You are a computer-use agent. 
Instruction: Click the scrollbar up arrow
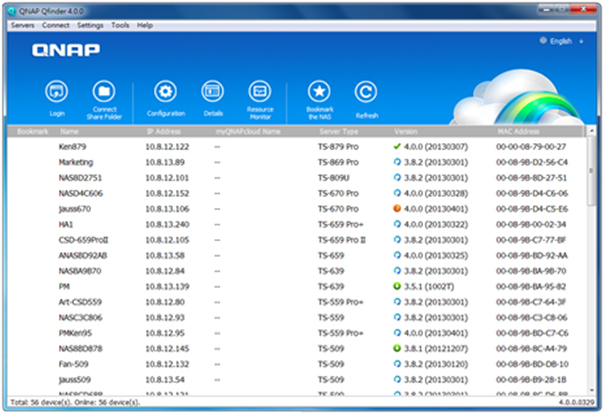coord(591,131)
